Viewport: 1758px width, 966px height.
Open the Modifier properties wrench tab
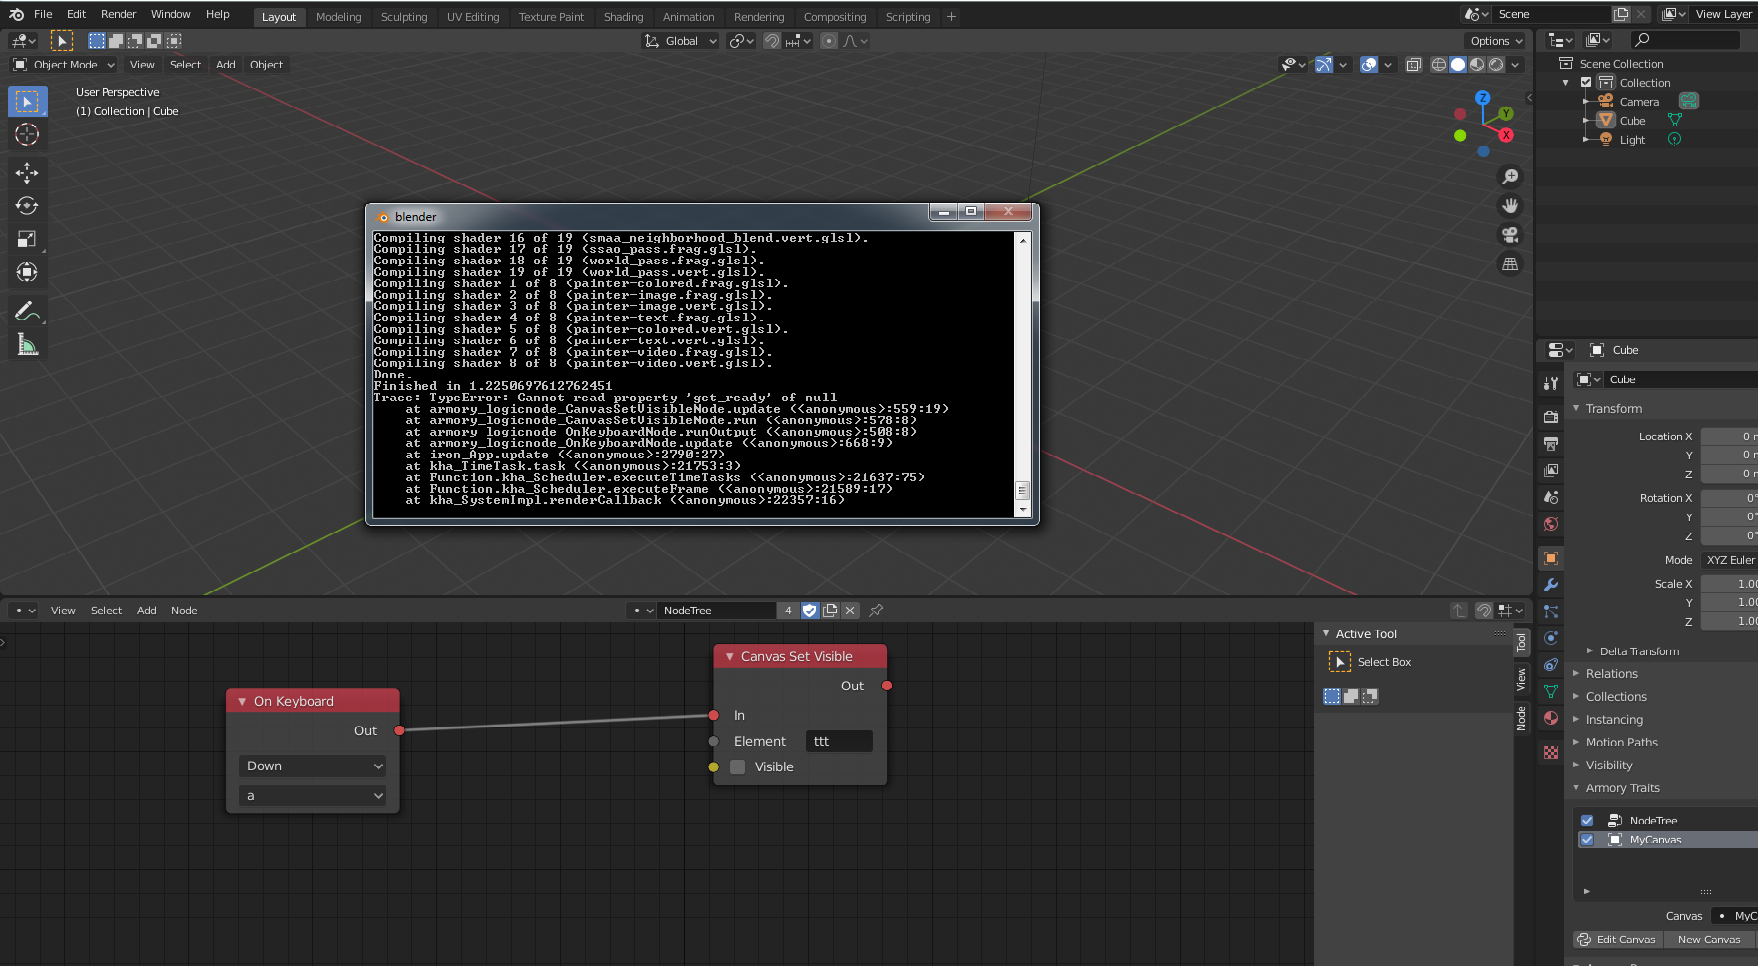point(1551,585)
